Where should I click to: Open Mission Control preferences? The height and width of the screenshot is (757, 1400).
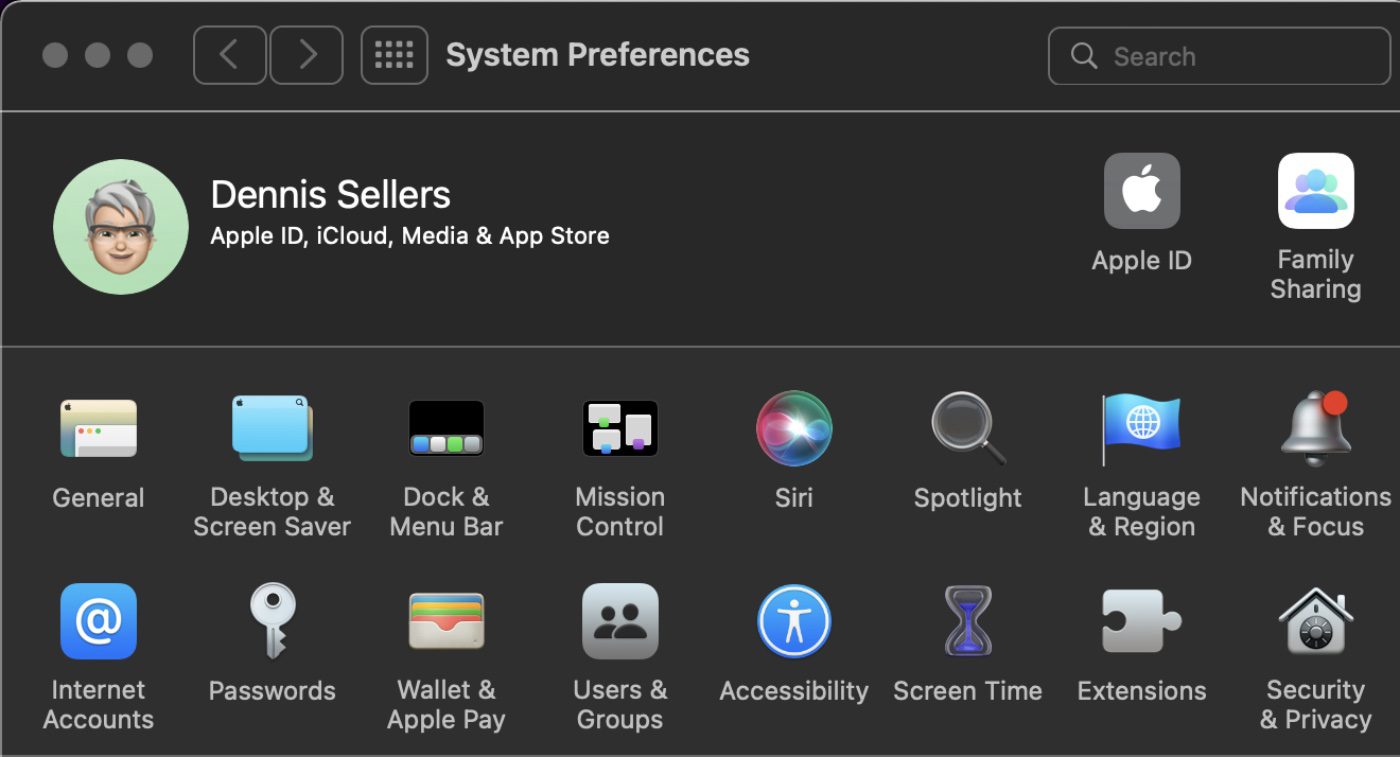[620, 429]
